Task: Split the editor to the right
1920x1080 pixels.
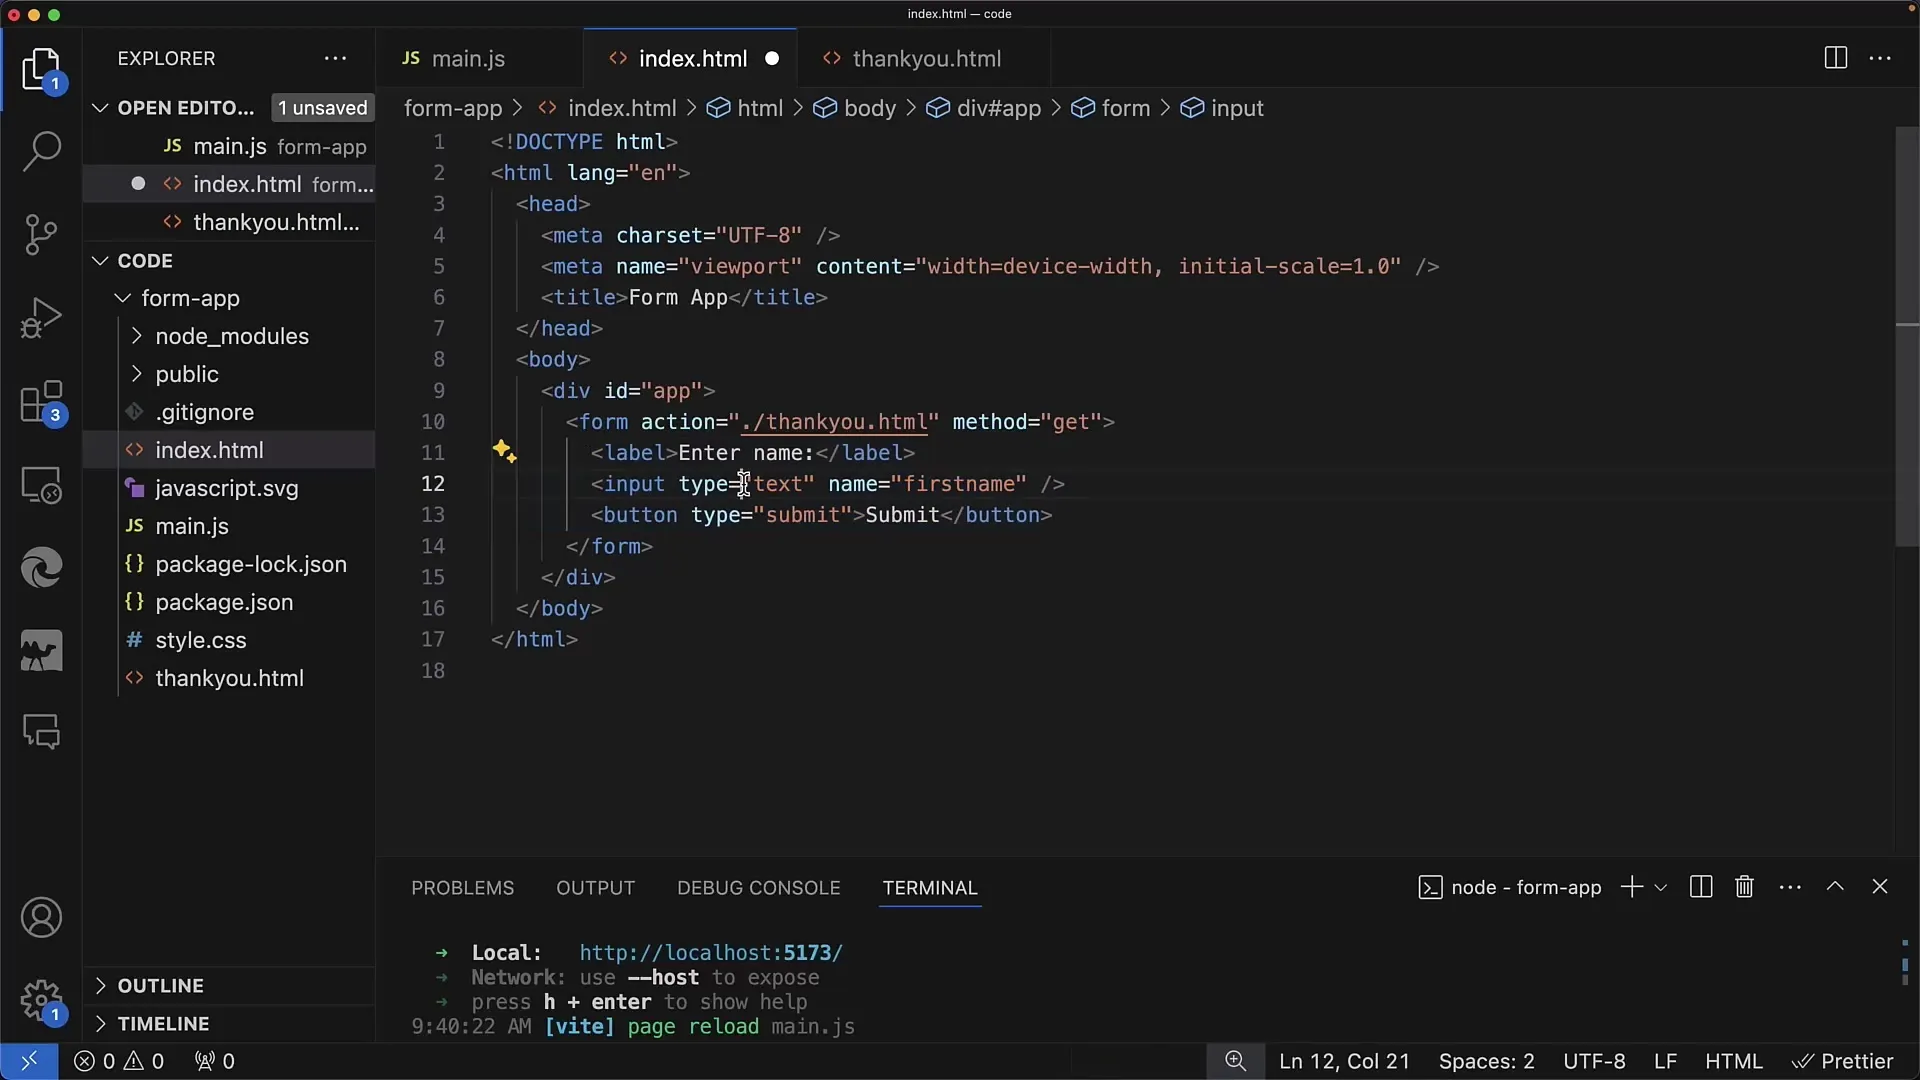Action: pyautogui.click(x=1835, y=58)
